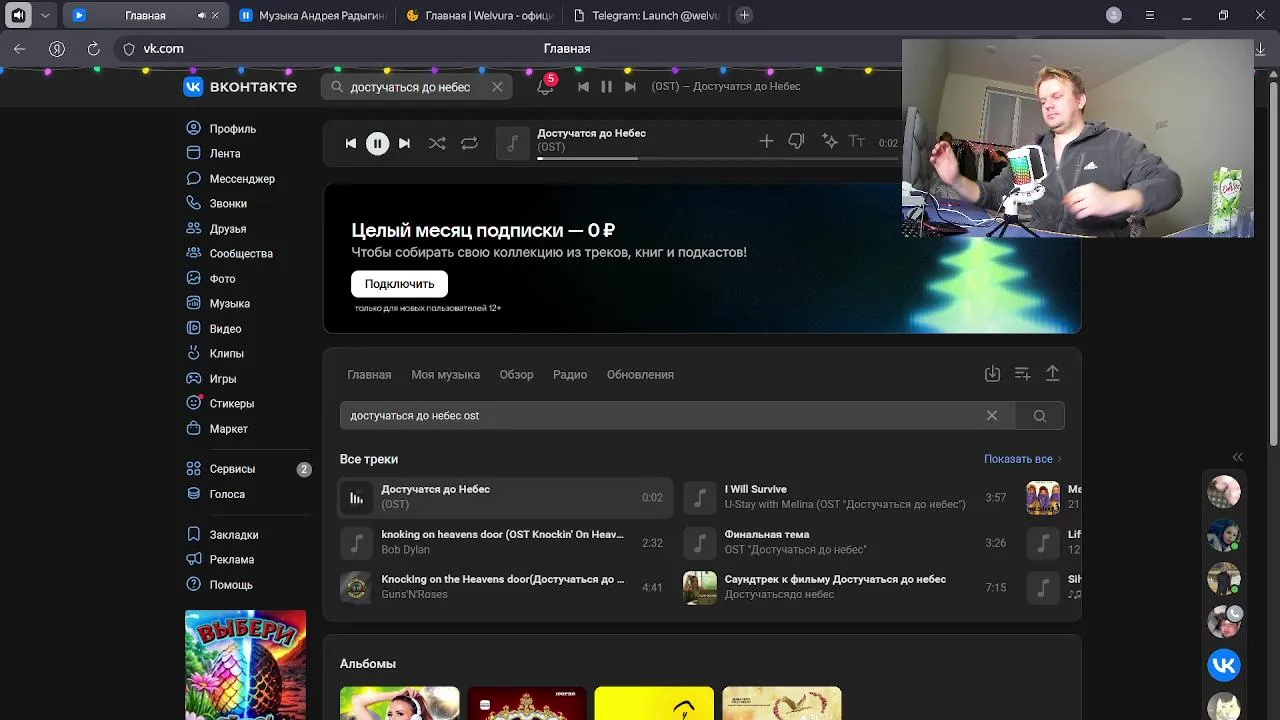Play Guns'N'Roses Knocking on the Heavens door
The height and width of the screenshot is (720, 1280).
(506, 587)
